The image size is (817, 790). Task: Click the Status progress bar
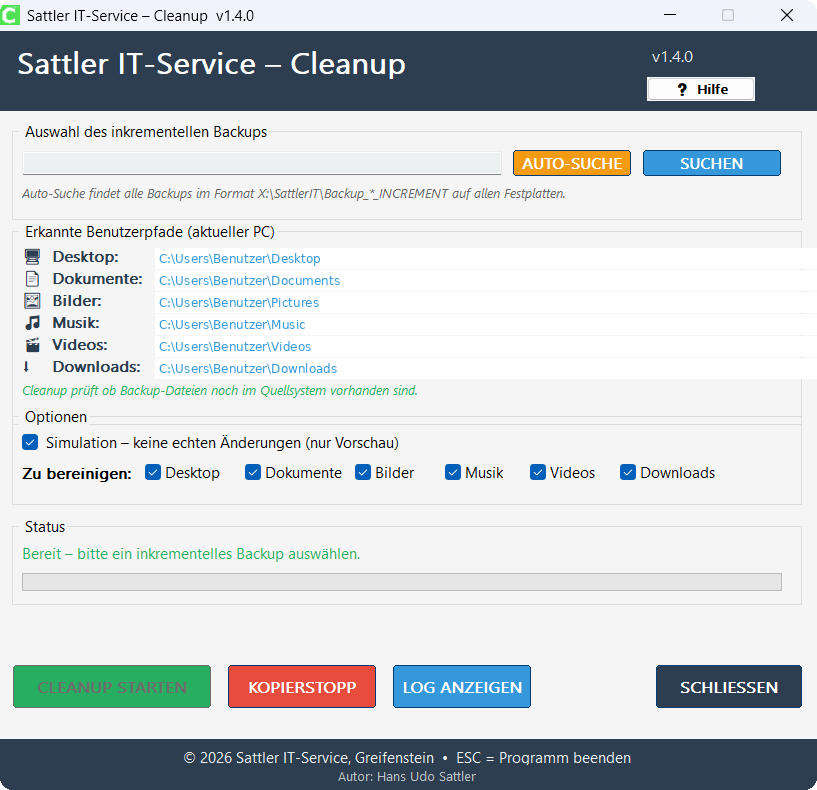tap(400, 581)
